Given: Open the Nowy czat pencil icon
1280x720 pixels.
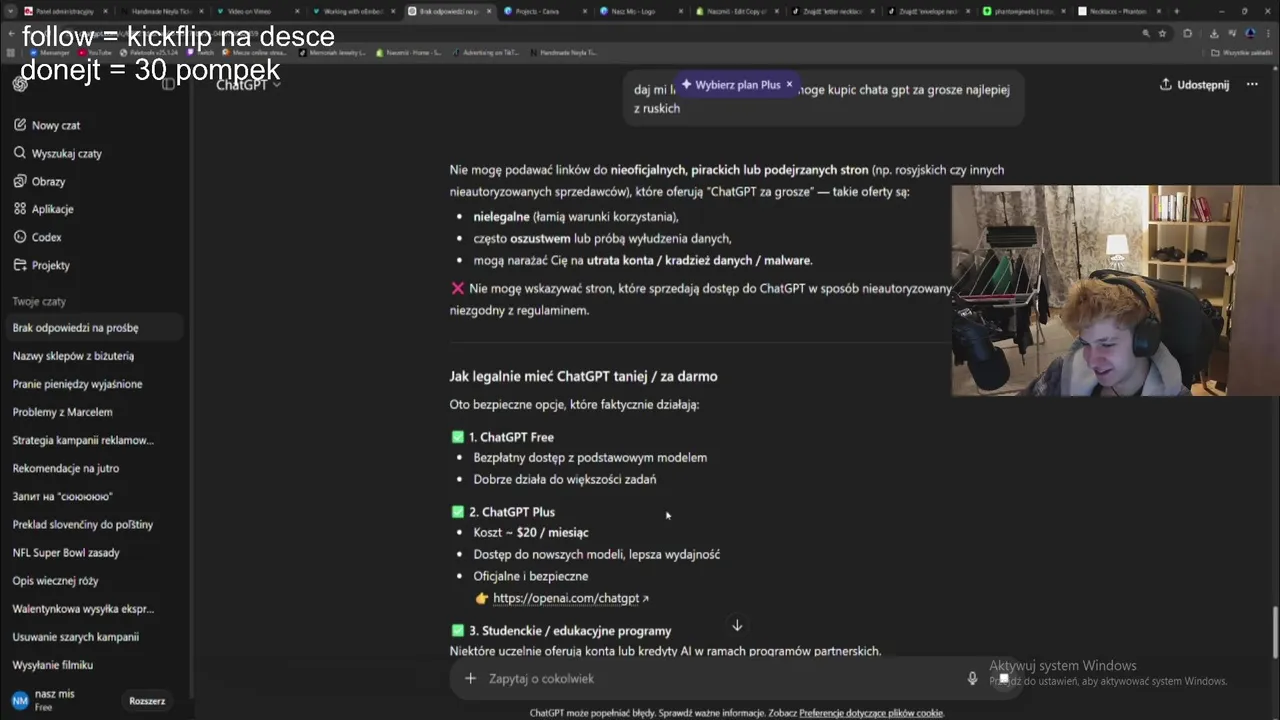Looking at the screenshot, I should tap(20, 125).
